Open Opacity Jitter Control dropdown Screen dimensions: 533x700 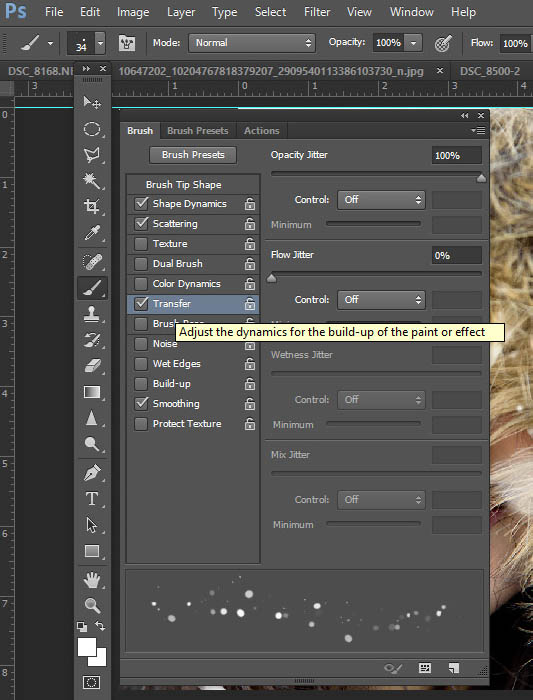tap(381, 200)
